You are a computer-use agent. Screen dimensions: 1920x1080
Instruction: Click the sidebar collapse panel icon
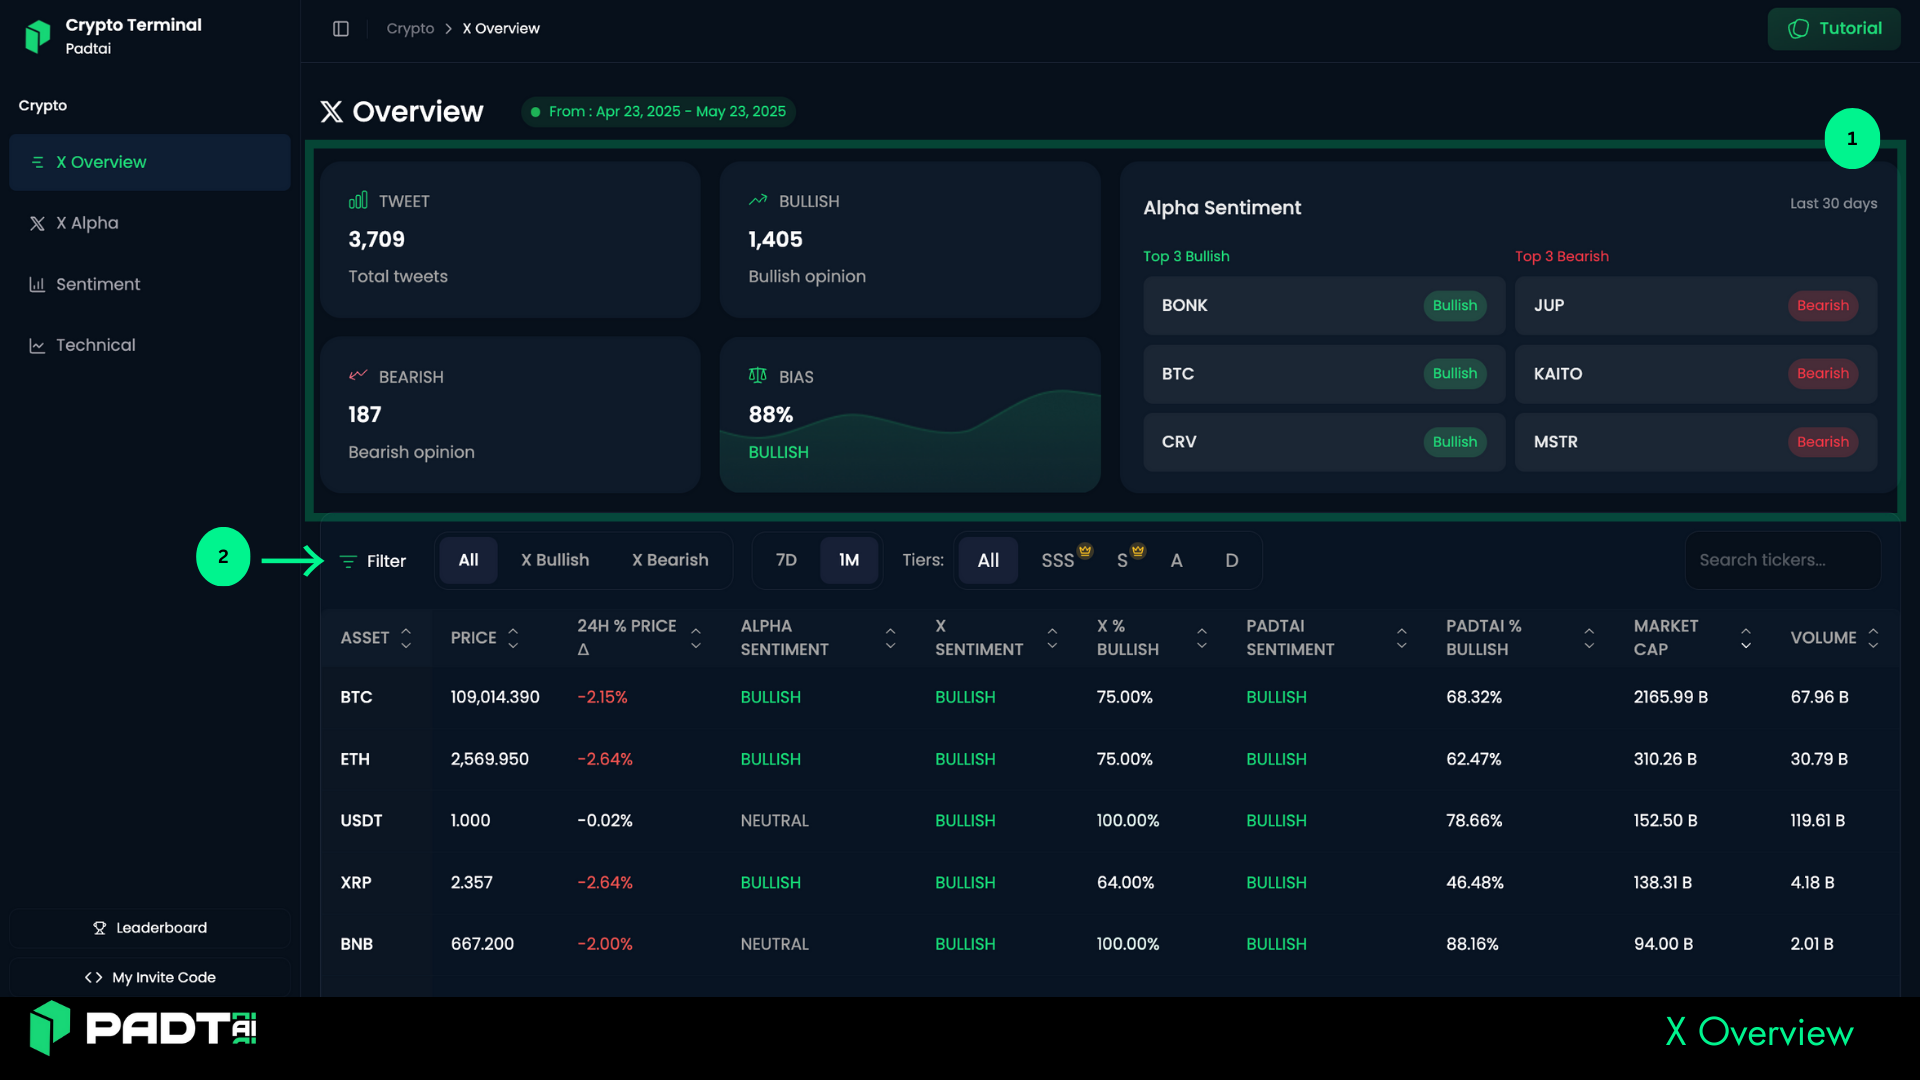tap(341, 29)
